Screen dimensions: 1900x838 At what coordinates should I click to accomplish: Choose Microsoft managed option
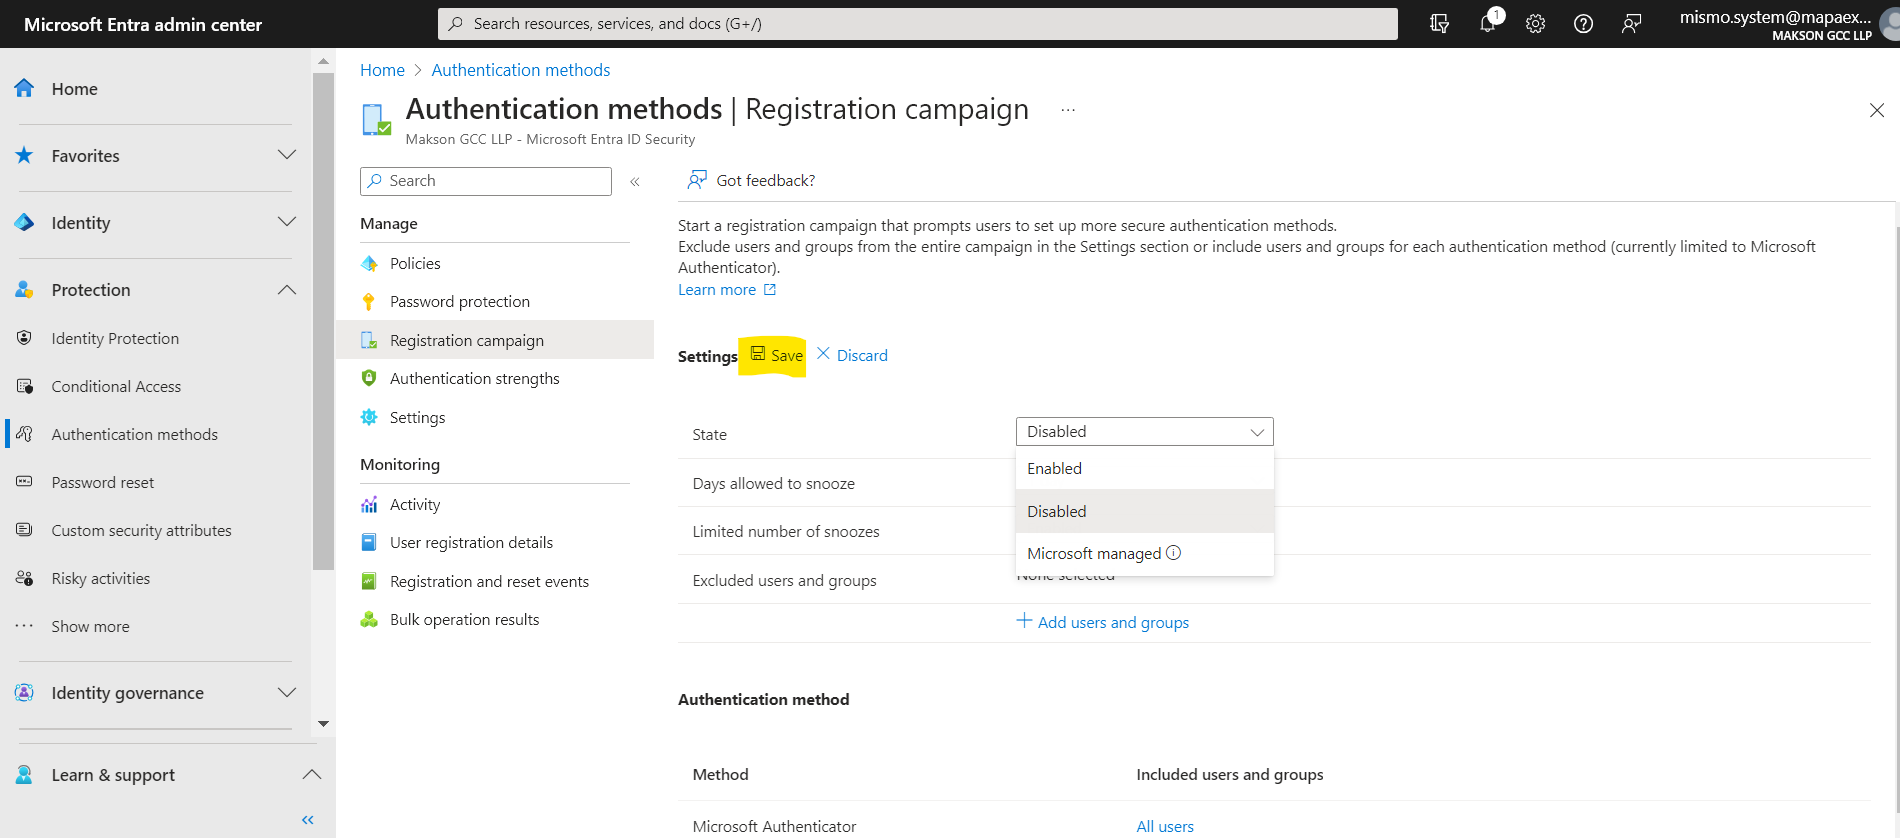click(1145, 553)
